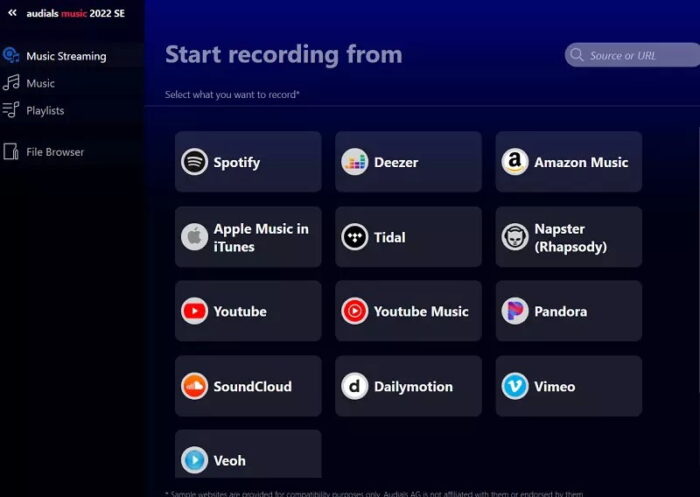Viewport: 700px width, 497px height.
Task: Select the SoundCloud tile
Action: point(248,386)
